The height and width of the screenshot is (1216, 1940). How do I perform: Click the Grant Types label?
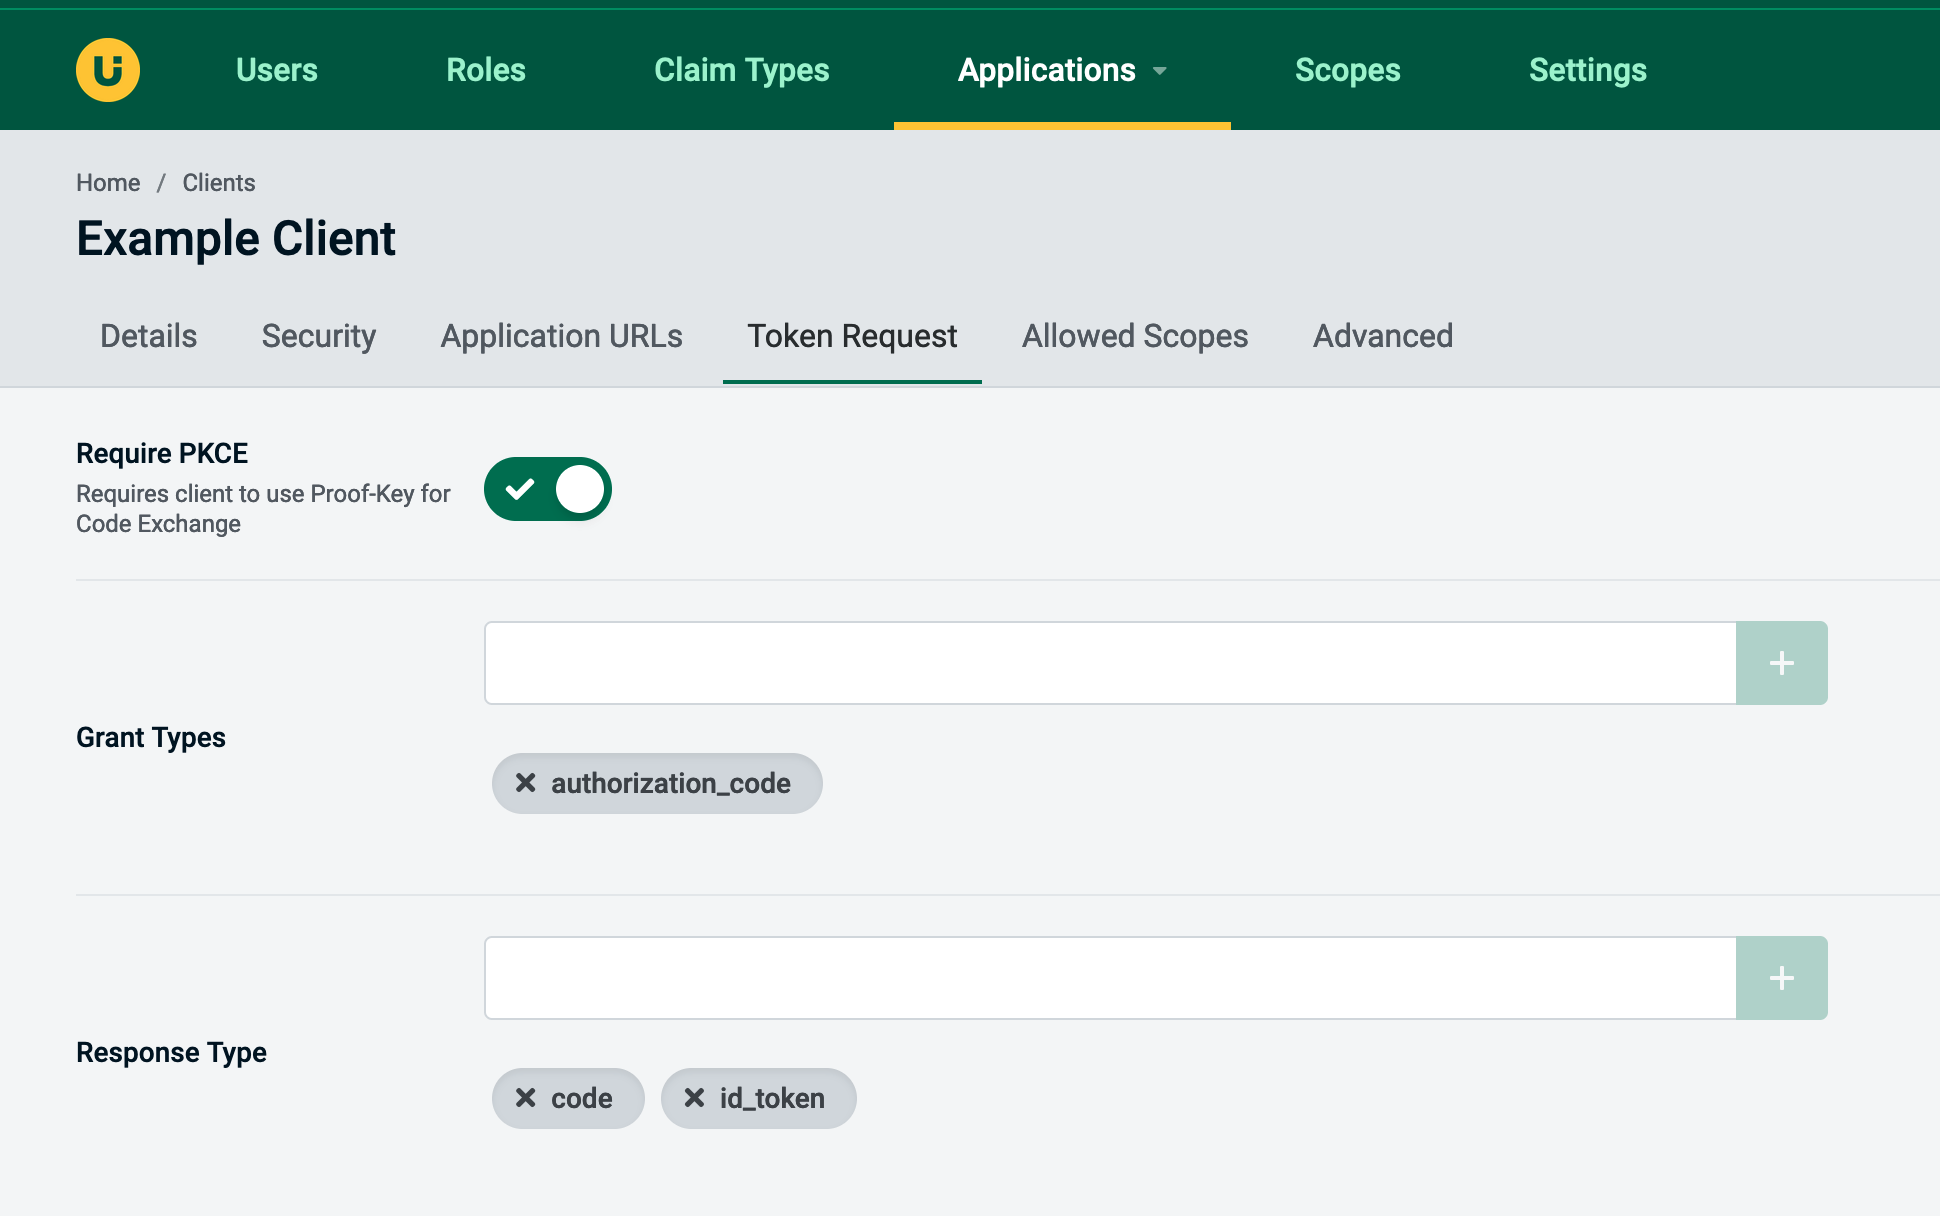(151, 737)
